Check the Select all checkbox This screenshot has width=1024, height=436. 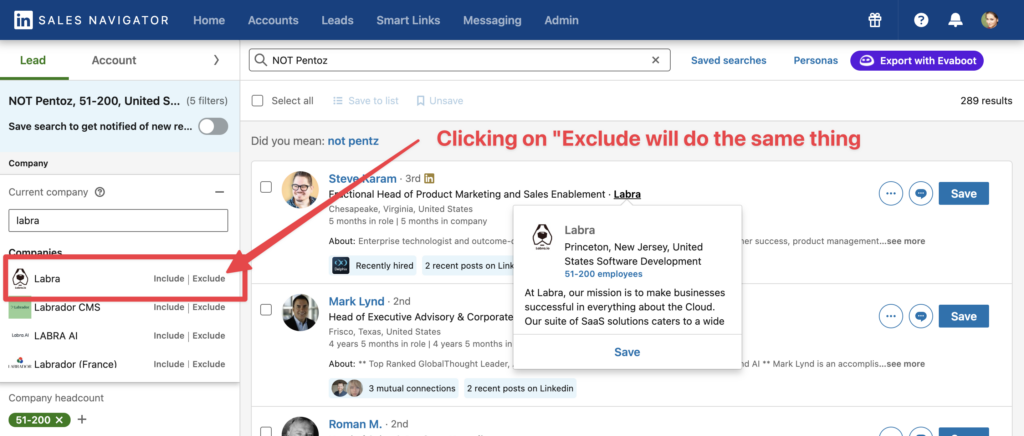(x=258, y=101)
